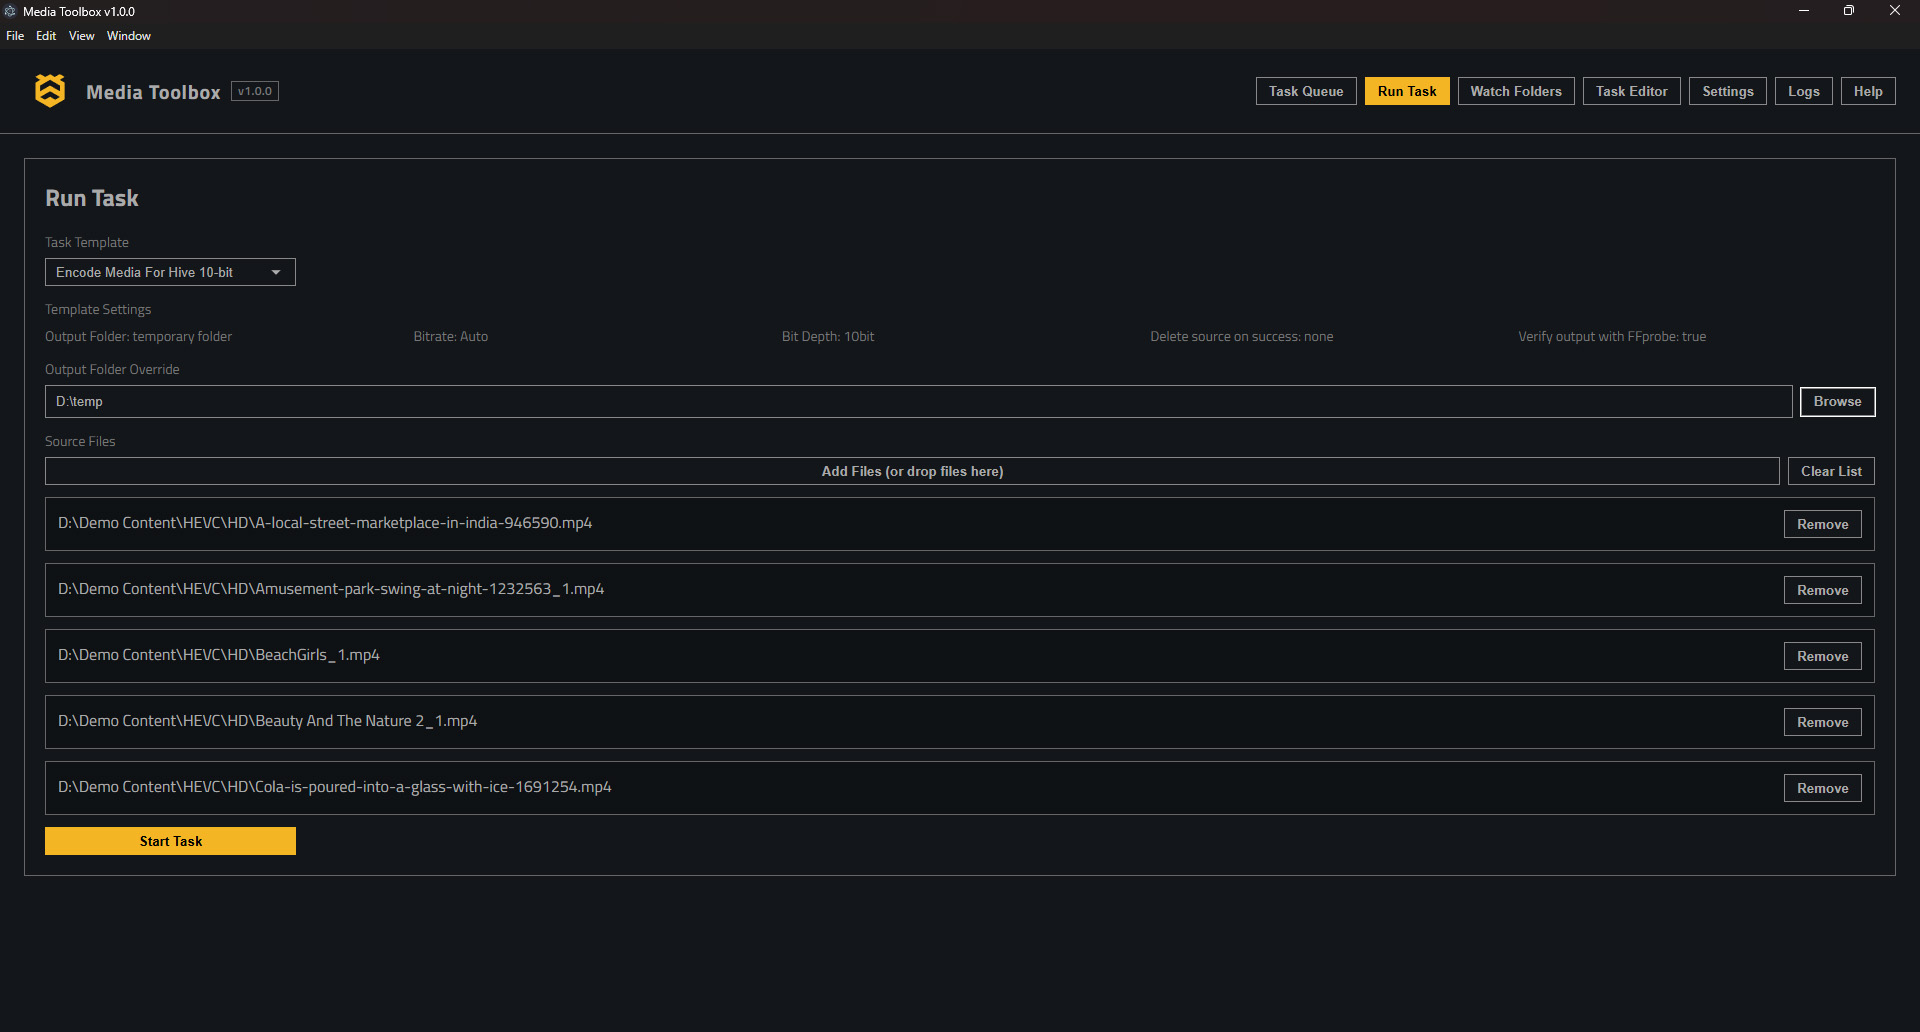Click the title bar application icon
Image resolution: width=1920 pixels, height=1032 pixels.
(10, 11)
